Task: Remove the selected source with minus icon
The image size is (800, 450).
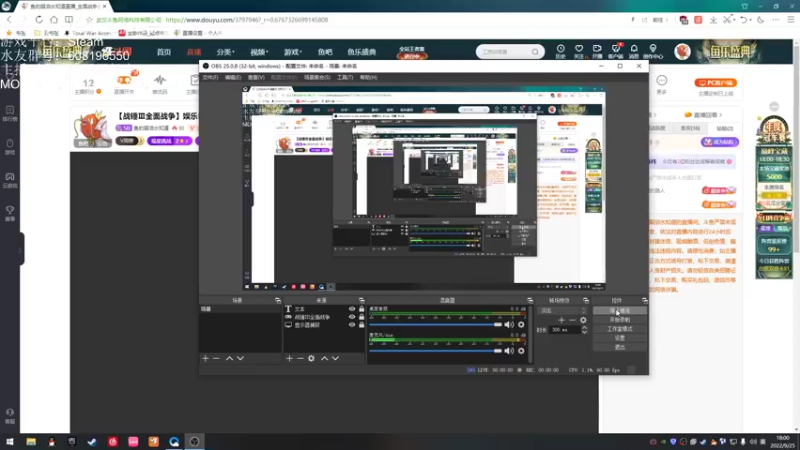Action: click(x=300, y=359)
